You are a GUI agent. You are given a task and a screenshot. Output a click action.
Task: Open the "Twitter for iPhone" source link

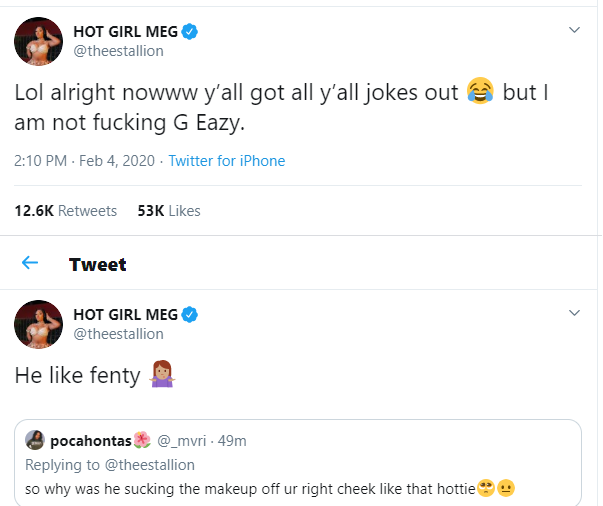(x=227, y=161)
